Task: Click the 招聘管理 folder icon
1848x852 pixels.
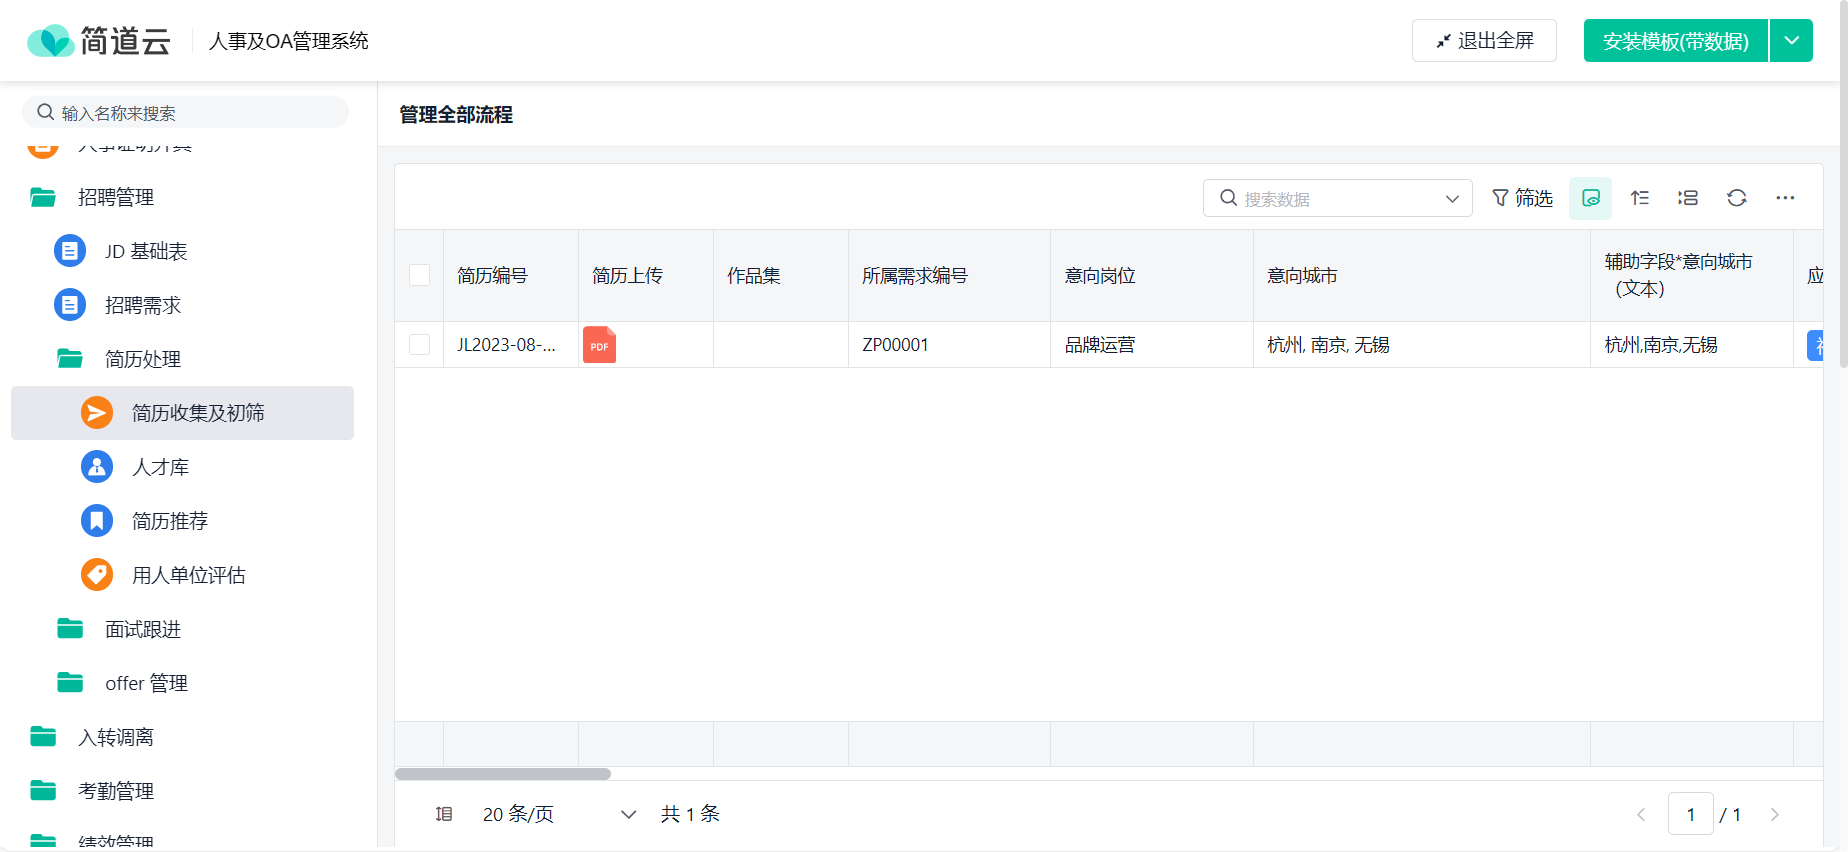Action: (43, 197)
